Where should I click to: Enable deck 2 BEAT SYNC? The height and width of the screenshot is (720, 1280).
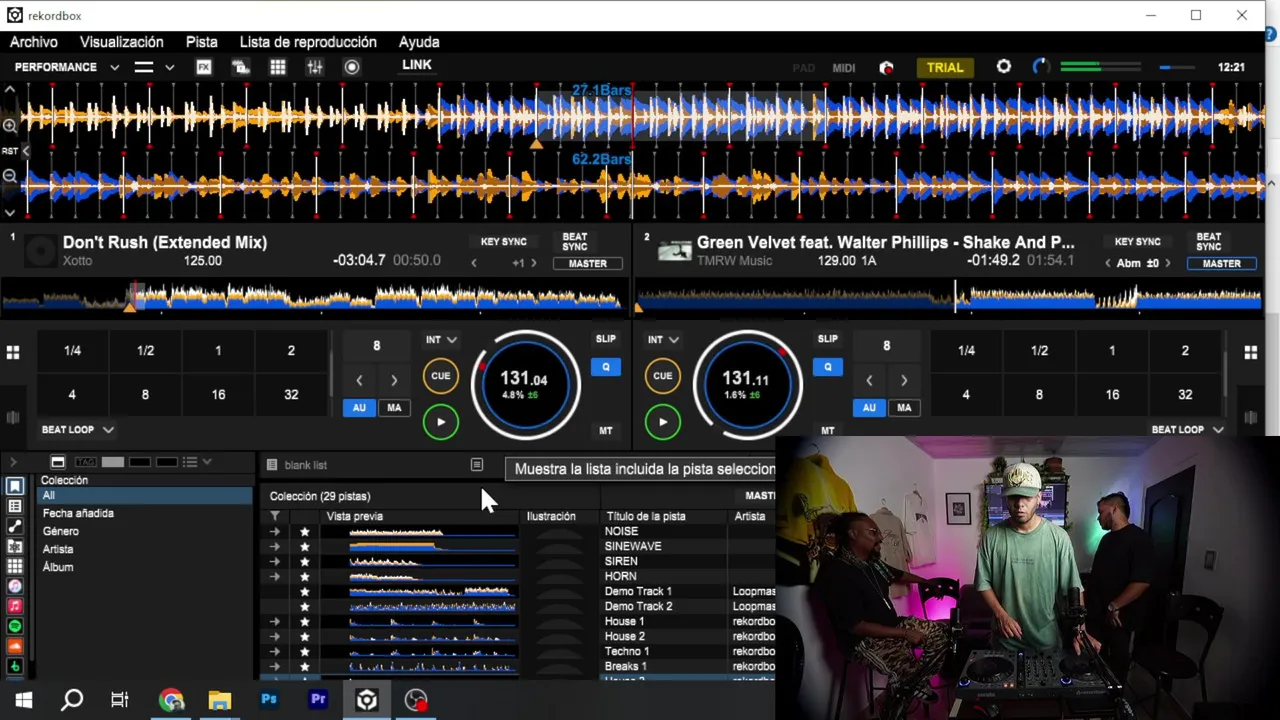tap(1209, 242)
